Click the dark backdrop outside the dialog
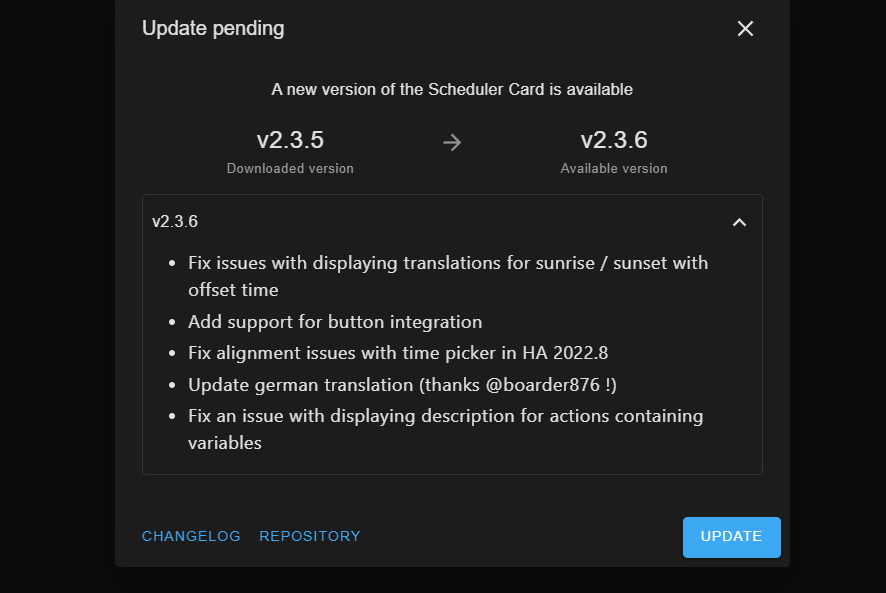Image resolution: width=886 pixels, height=593 pixels. coord(55,300)
